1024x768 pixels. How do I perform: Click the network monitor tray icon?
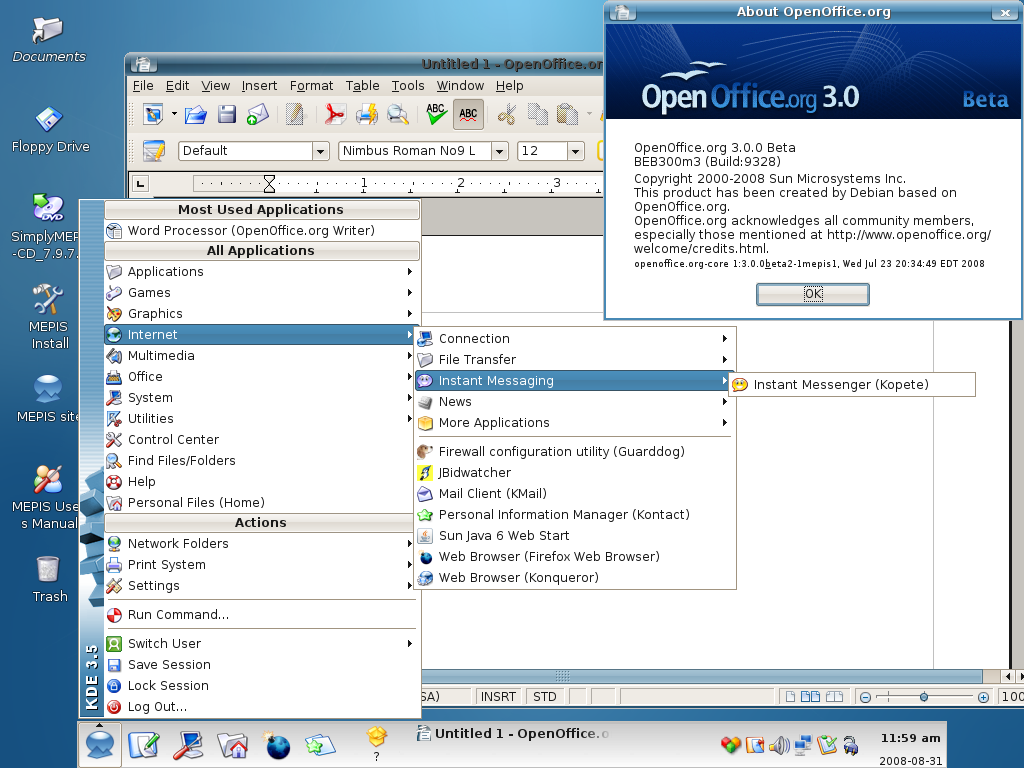[x=803, y=745]
